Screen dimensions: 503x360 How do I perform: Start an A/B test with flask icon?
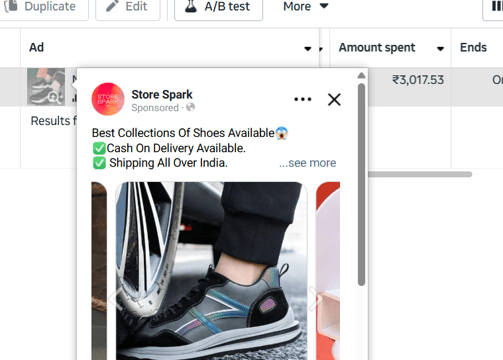(218, 7)
